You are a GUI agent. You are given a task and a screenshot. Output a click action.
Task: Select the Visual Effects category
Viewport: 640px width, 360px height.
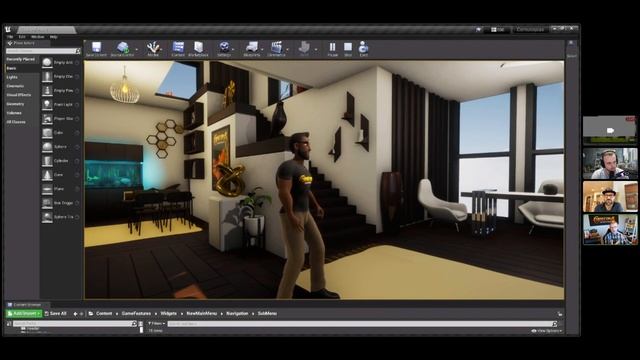click(x=18, y=95)
